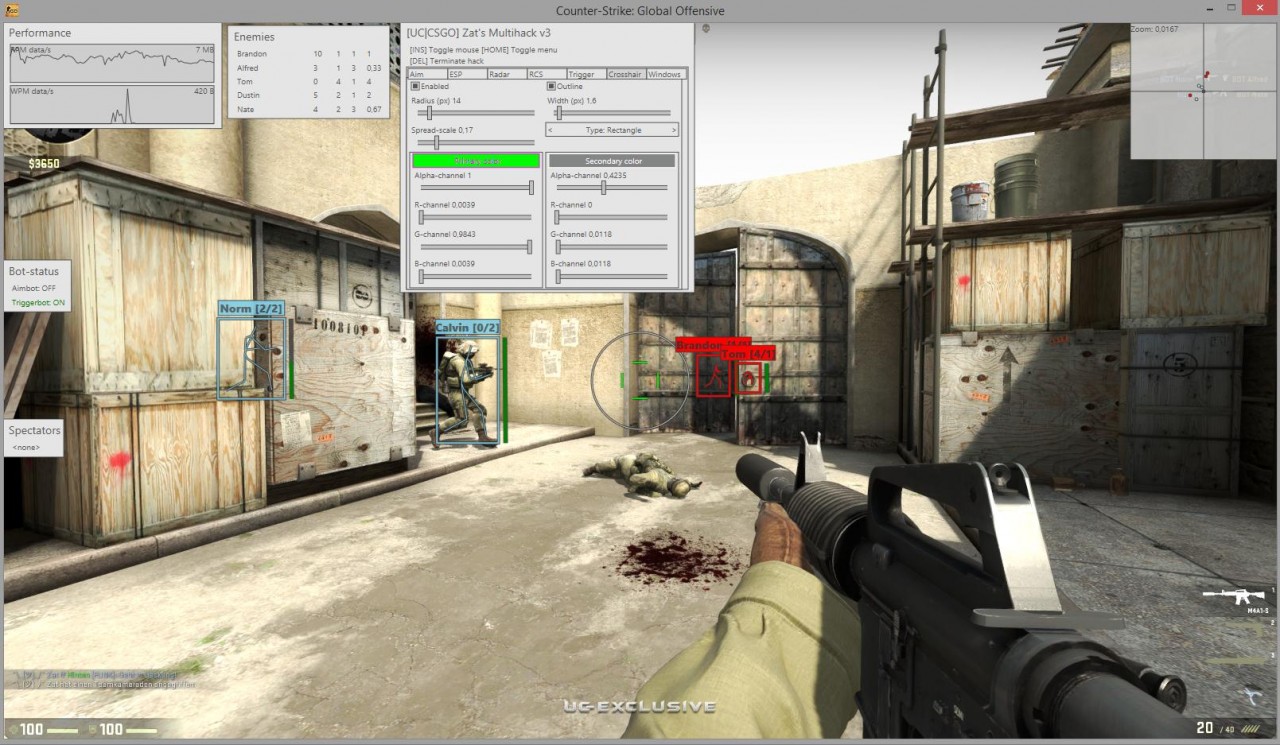Screen dimensions: 1280x745
Task: Click the radar minimap overlay
Action: [1203, 91]
